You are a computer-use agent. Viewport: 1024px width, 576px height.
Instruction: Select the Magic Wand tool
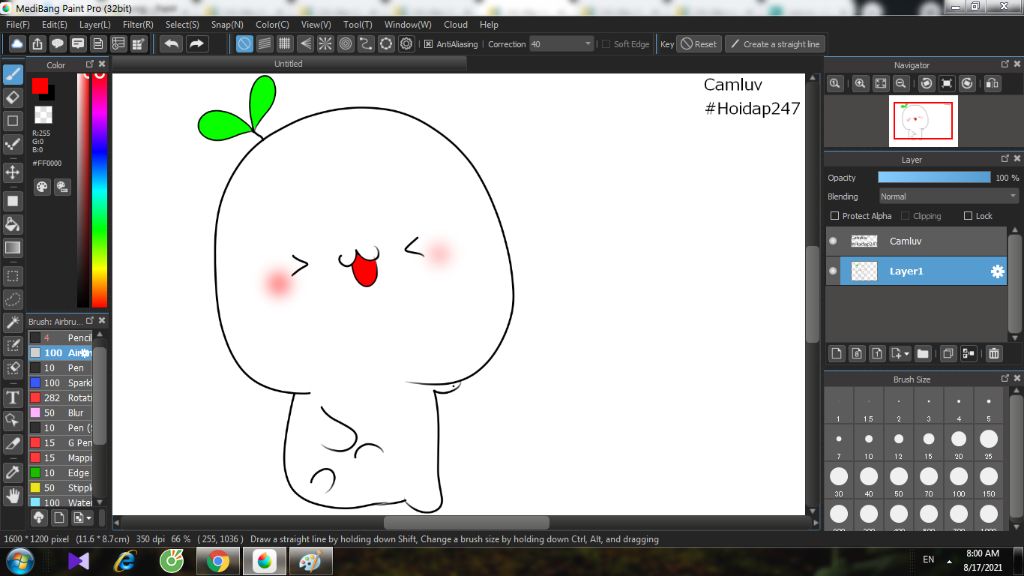13,323
